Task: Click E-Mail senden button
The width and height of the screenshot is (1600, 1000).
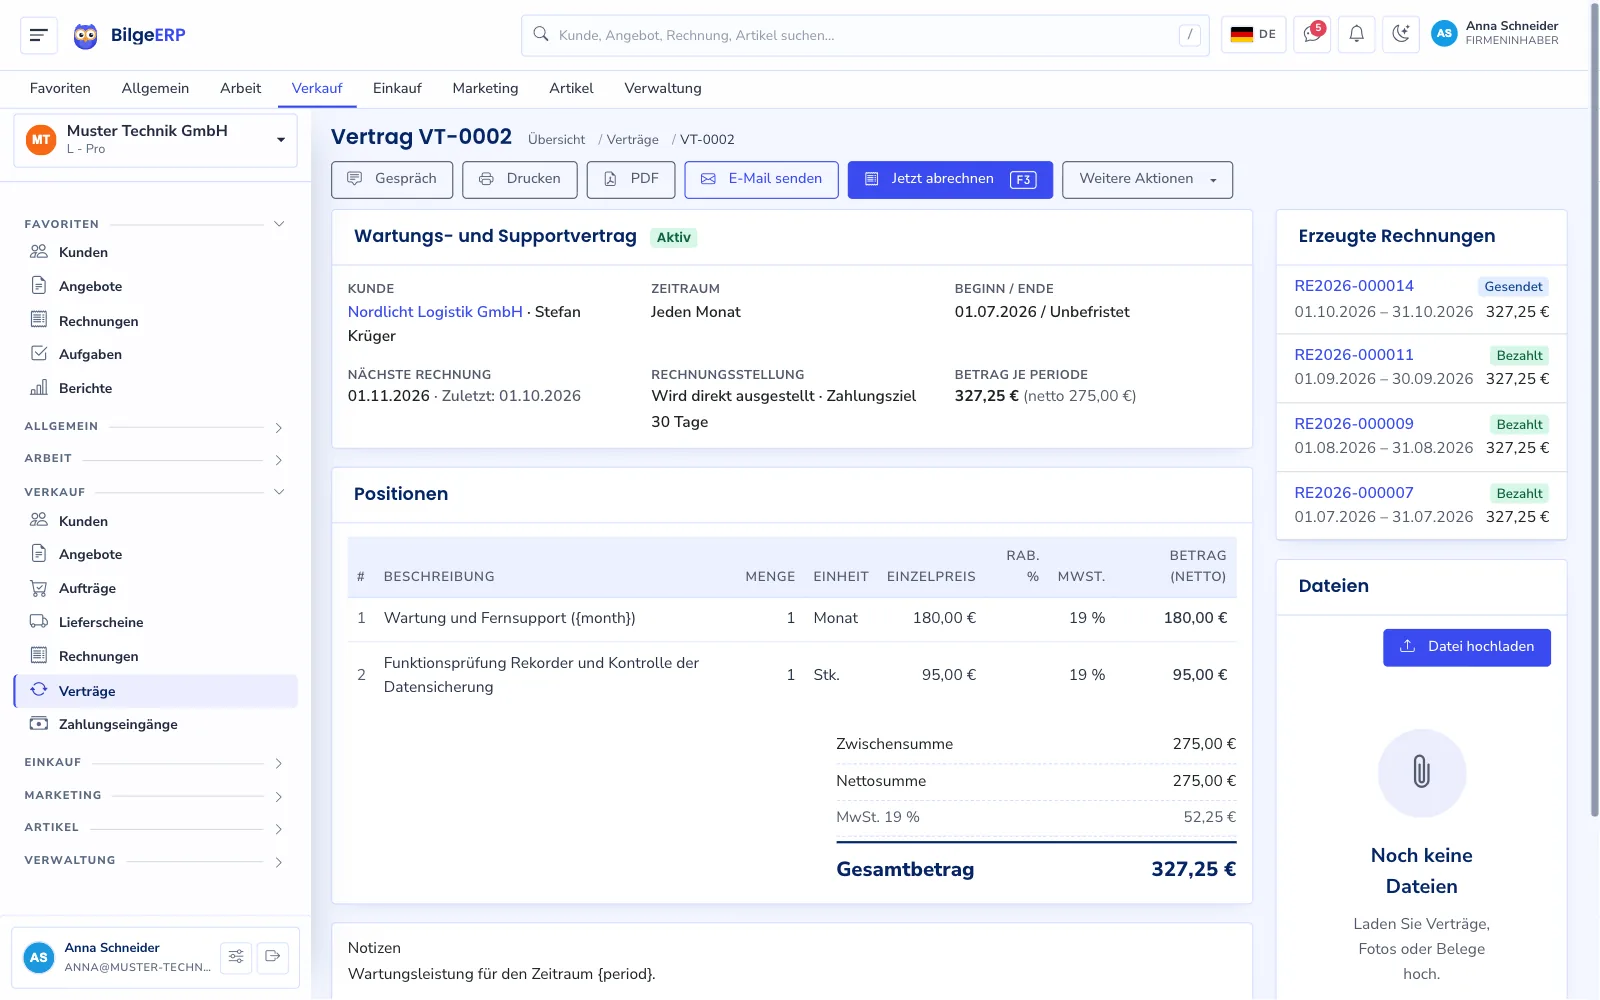Action: click(762, 180)
